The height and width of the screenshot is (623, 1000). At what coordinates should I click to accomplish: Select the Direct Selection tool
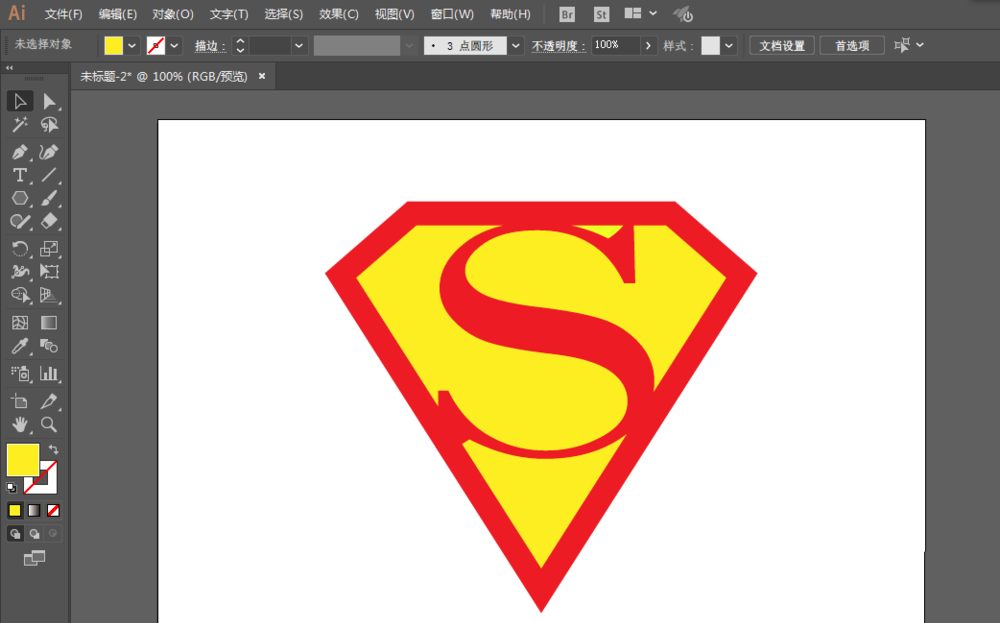coord(49,101)
